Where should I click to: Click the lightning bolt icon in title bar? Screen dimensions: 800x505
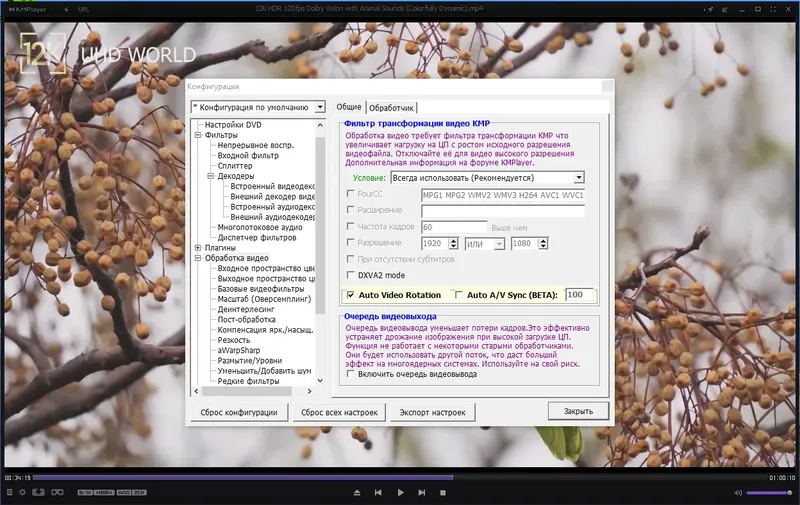tap(66, 9)
